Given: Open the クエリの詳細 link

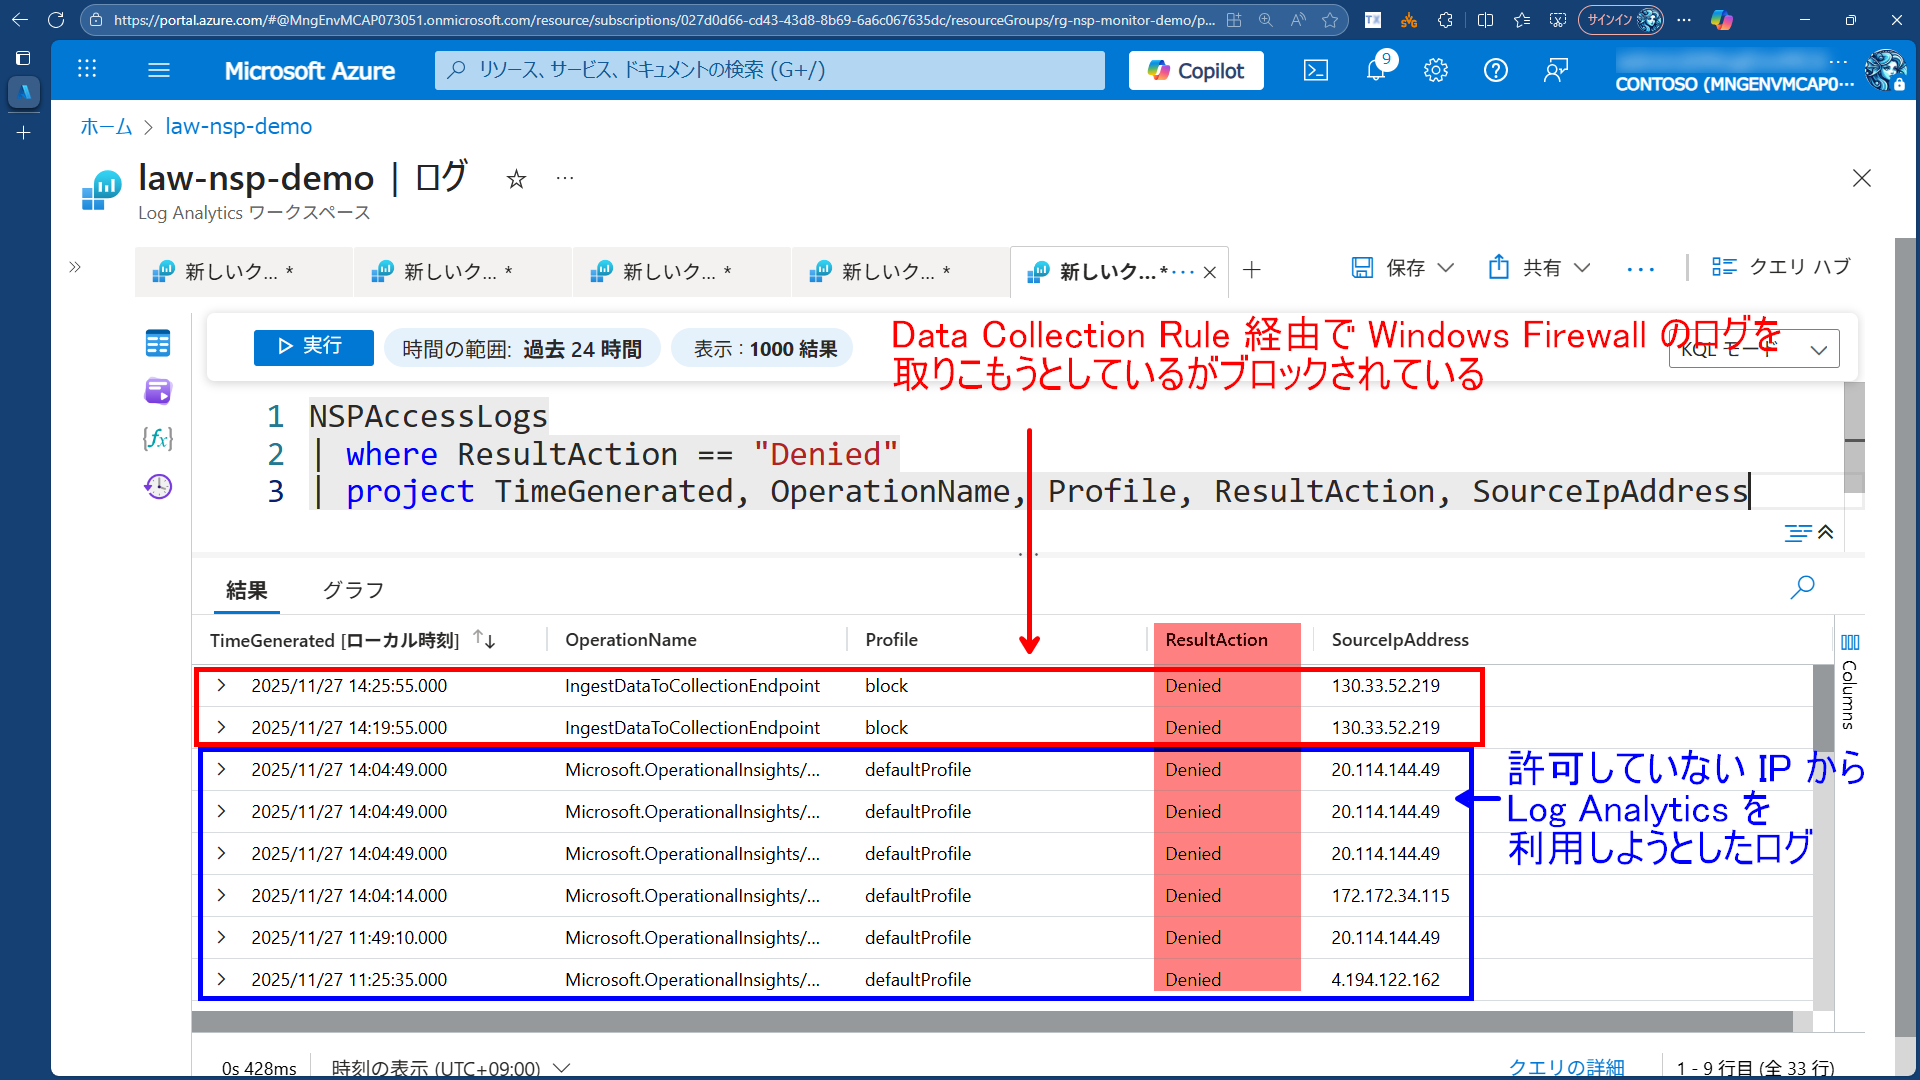Looking at the screenshot, I should [1567, 1066].
